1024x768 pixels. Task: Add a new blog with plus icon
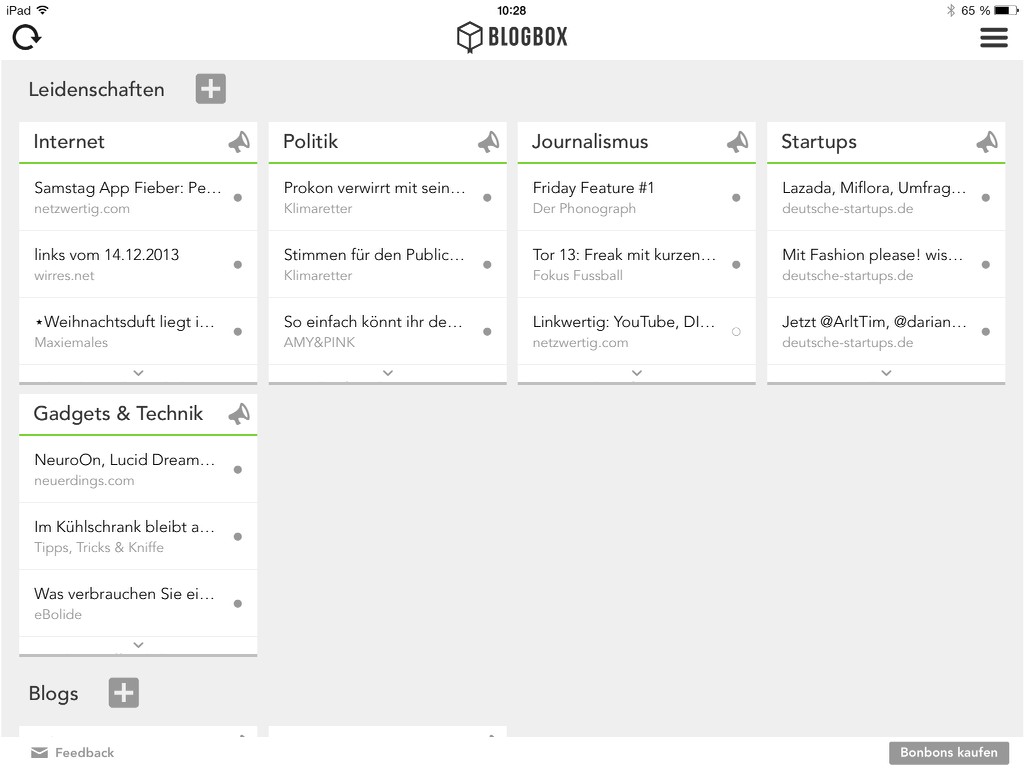tap(123, 693)
